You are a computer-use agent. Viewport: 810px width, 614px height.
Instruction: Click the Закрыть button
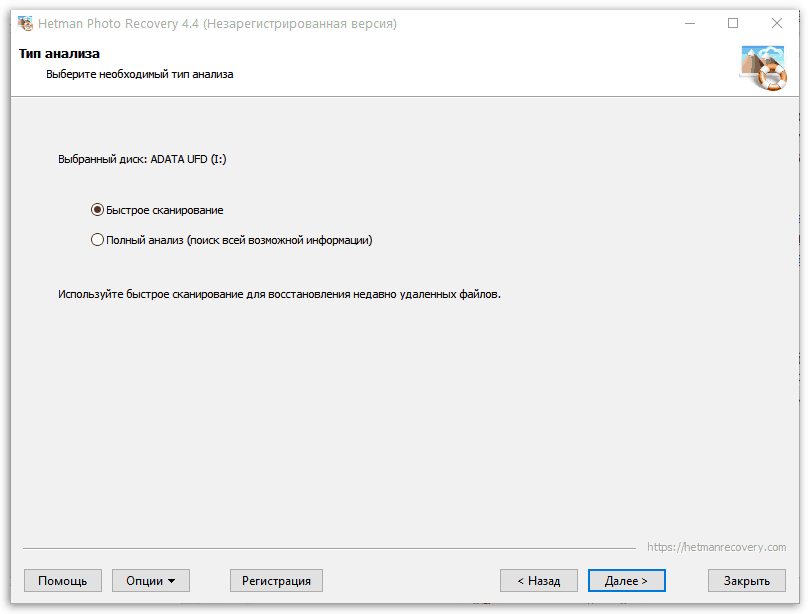746,580
